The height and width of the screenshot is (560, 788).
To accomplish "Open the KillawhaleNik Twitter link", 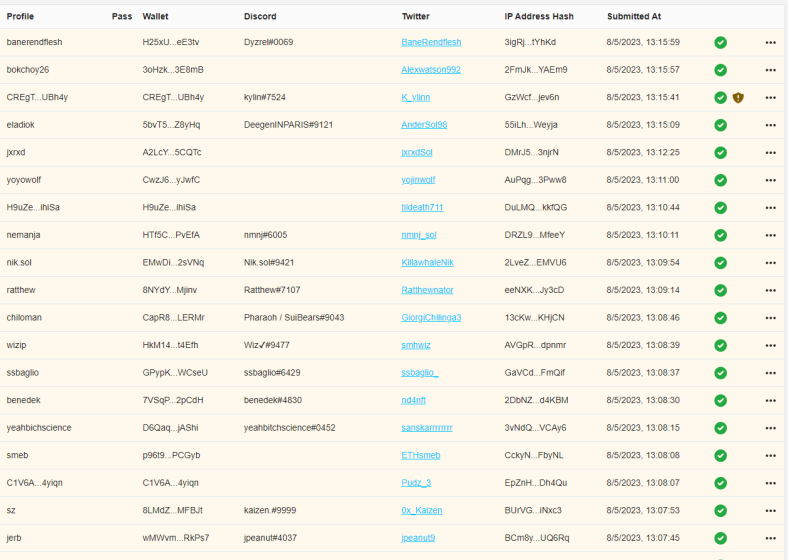I will pyautogui.click(x=427, y=262).
